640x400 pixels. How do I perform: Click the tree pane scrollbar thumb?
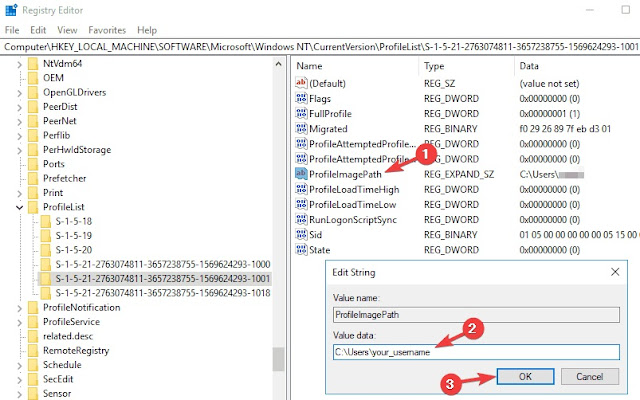point(279,359)
